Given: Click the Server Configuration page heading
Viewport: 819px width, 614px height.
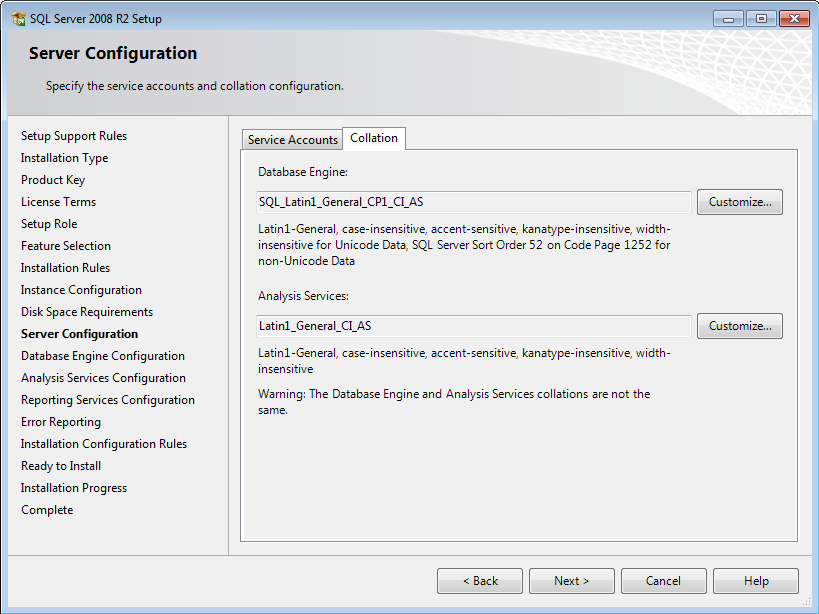Looking at the screenshot, I should coord(113,53).
